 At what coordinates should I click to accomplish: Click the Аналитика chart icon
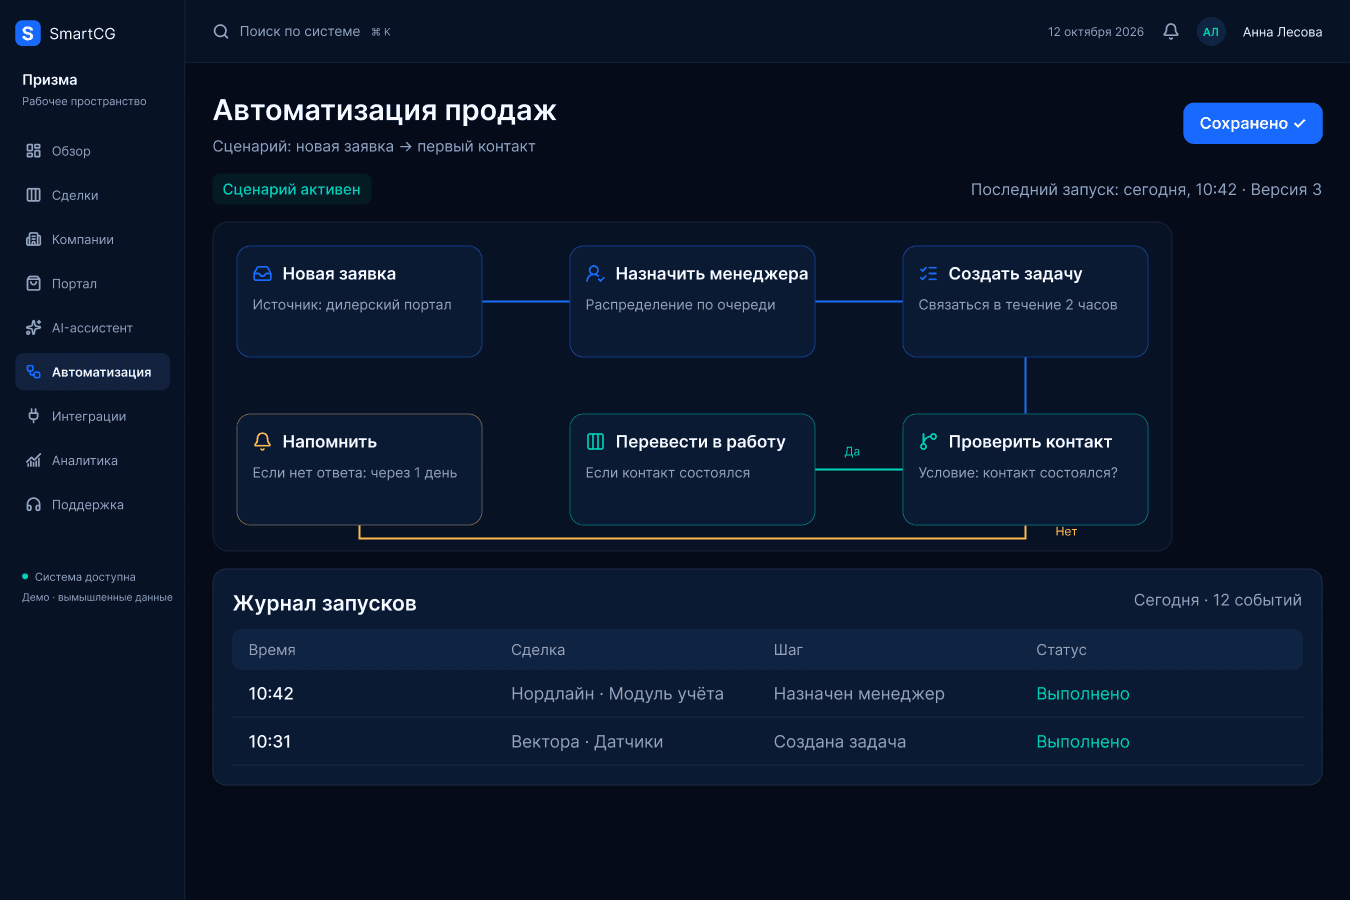click(34, 460)
